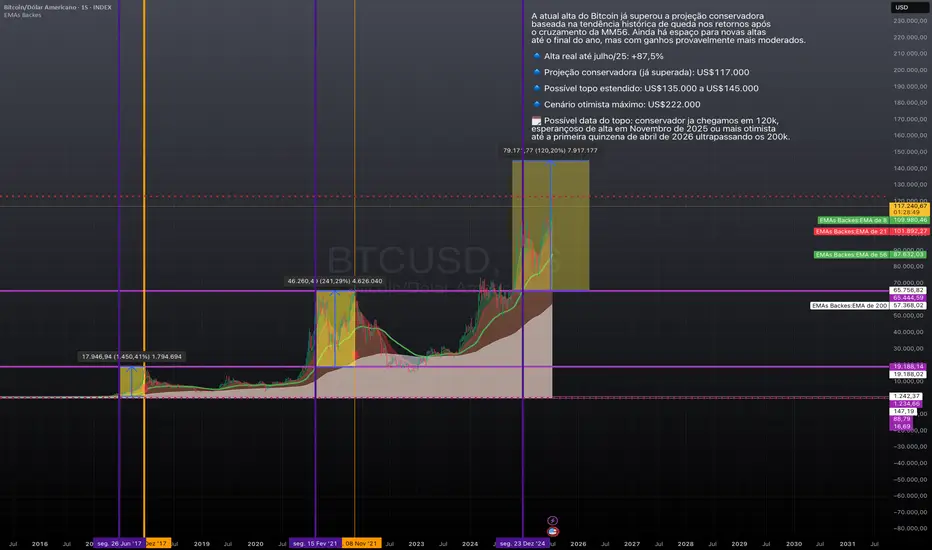Click 2030 on the time axis
The image size is (932, 550).
(794, 543)
